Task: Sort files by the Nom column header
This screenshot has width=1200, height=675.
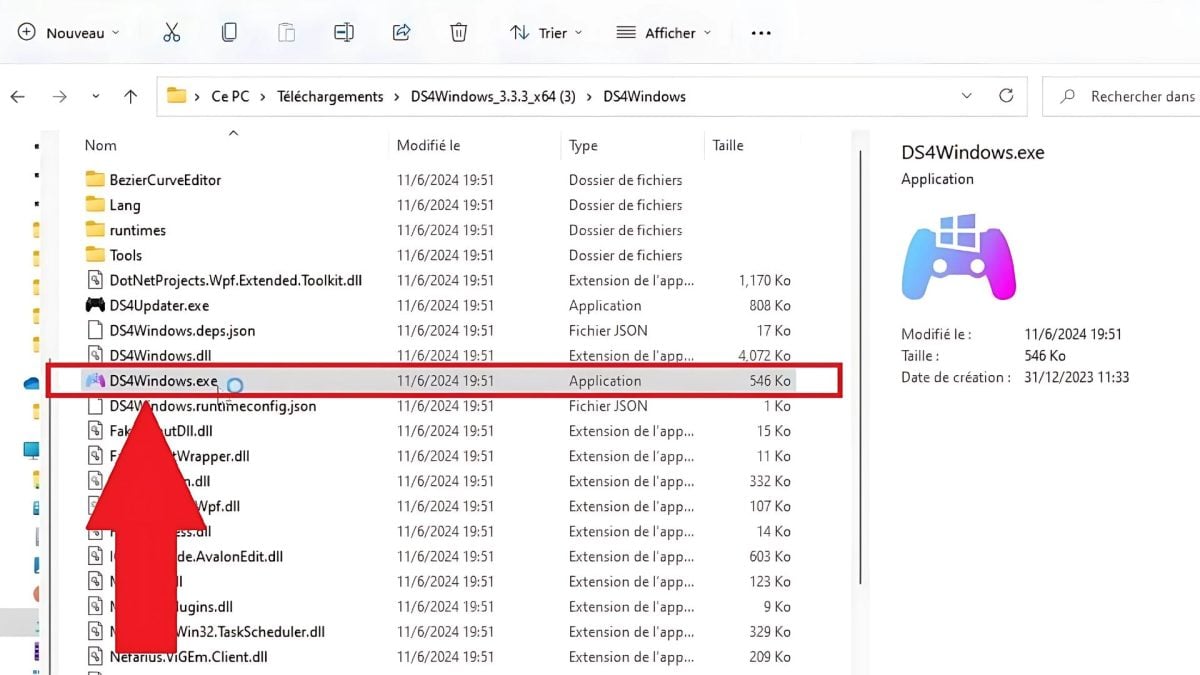Action: [x=101, y=146]
